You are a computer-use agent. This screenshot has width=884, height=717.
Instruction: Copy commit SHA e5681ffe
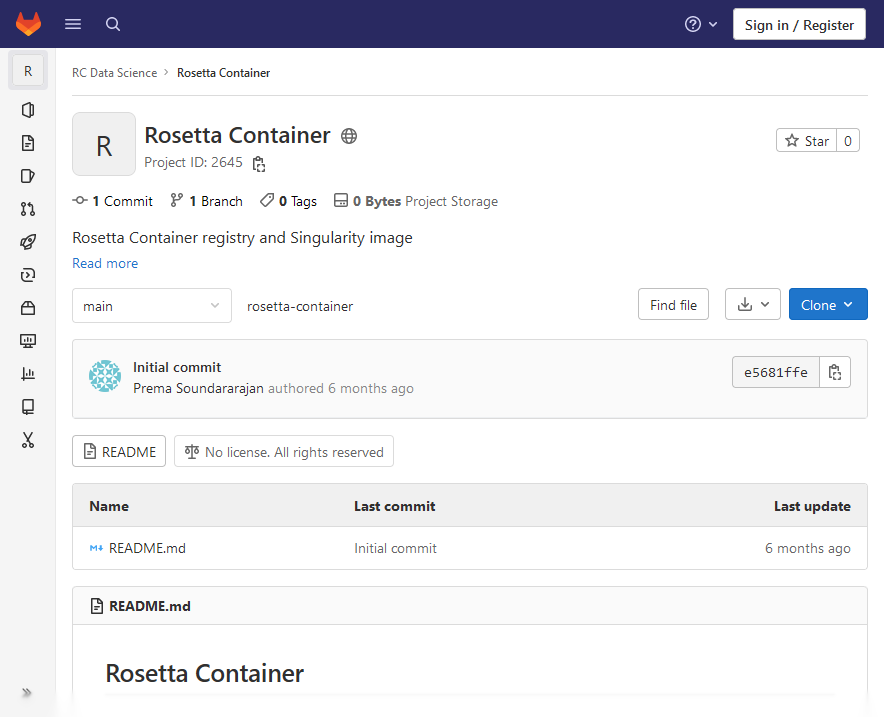click(835, 373)
